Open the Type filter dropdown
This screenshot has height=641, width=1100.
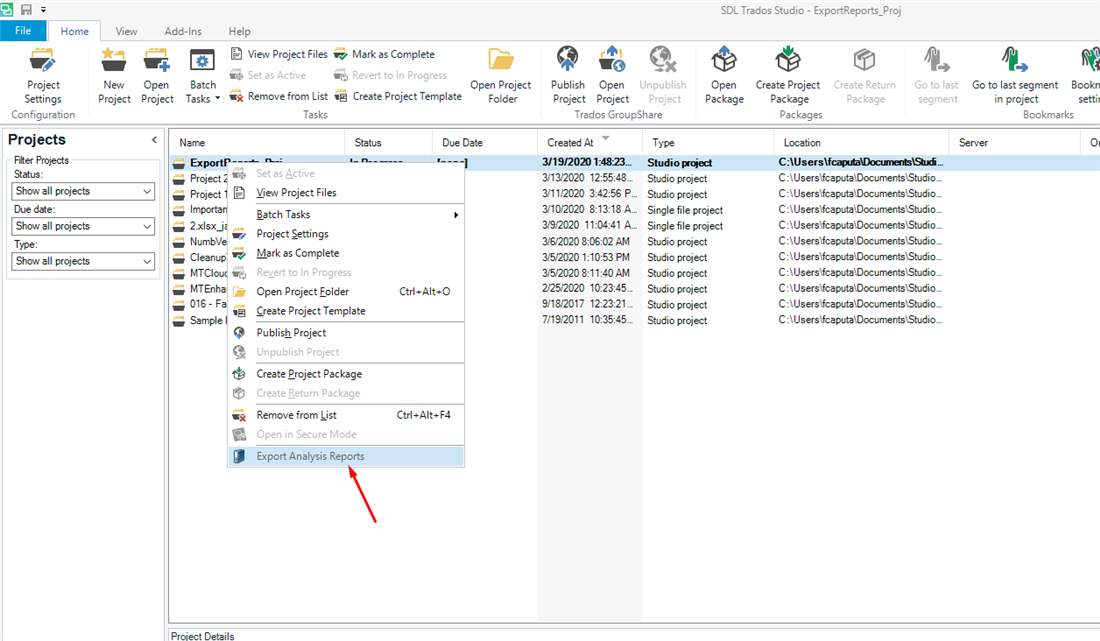(x=83, y=261)
